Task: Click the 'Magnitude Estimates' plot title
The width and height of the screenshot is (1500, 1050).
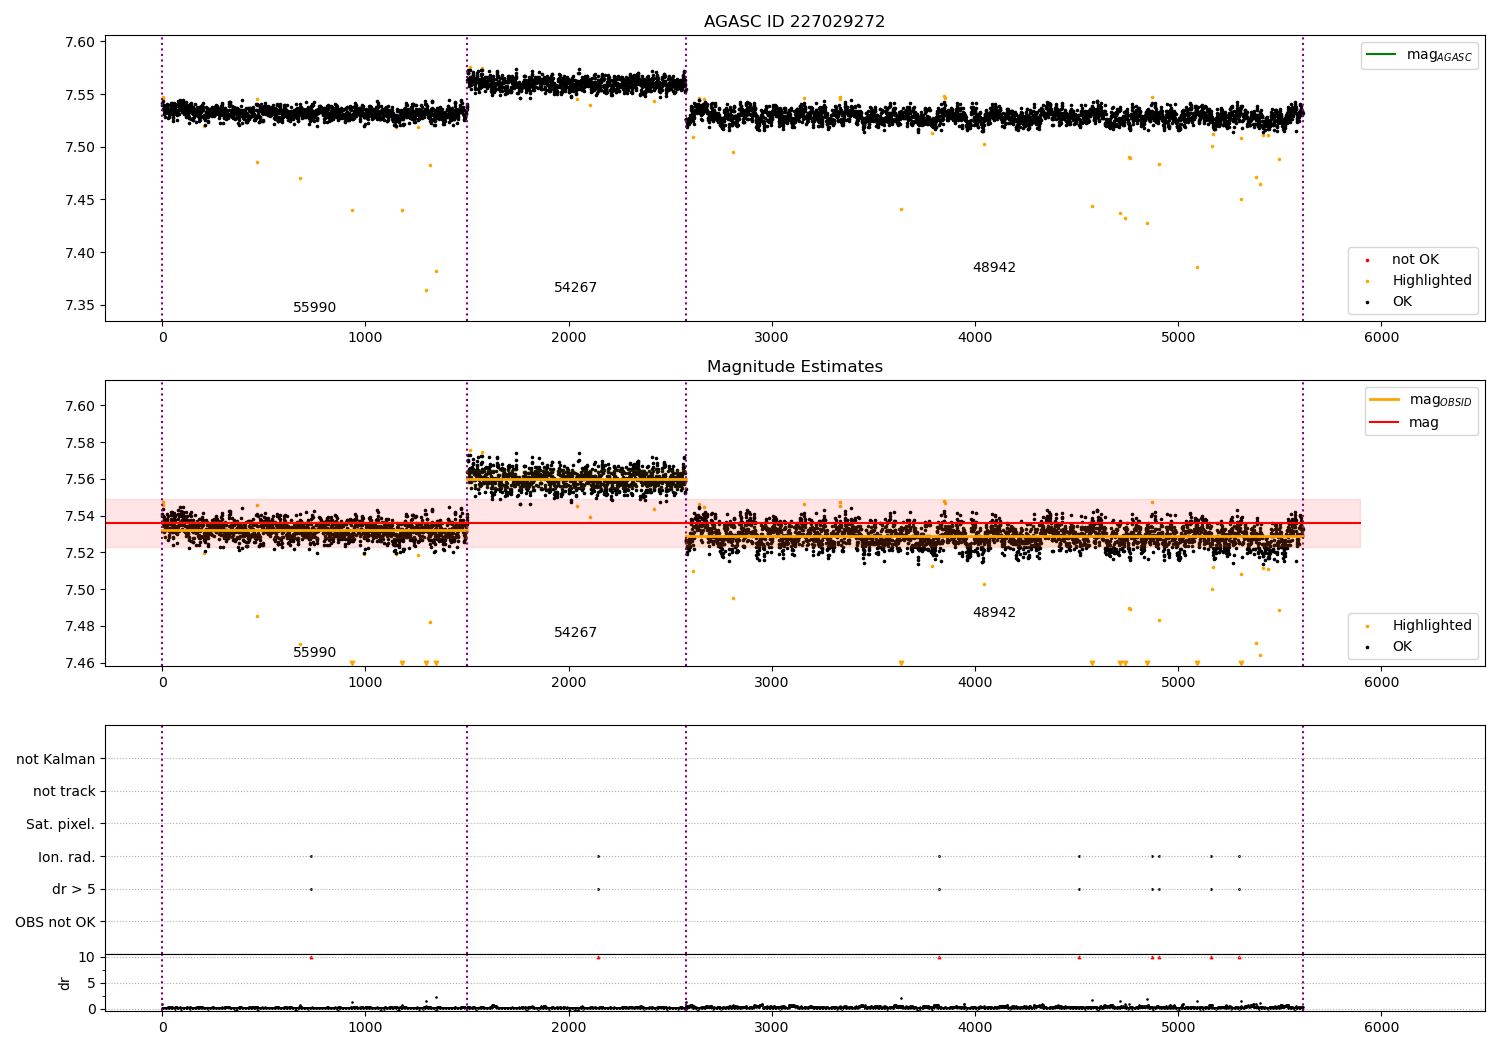Action: 794,367
